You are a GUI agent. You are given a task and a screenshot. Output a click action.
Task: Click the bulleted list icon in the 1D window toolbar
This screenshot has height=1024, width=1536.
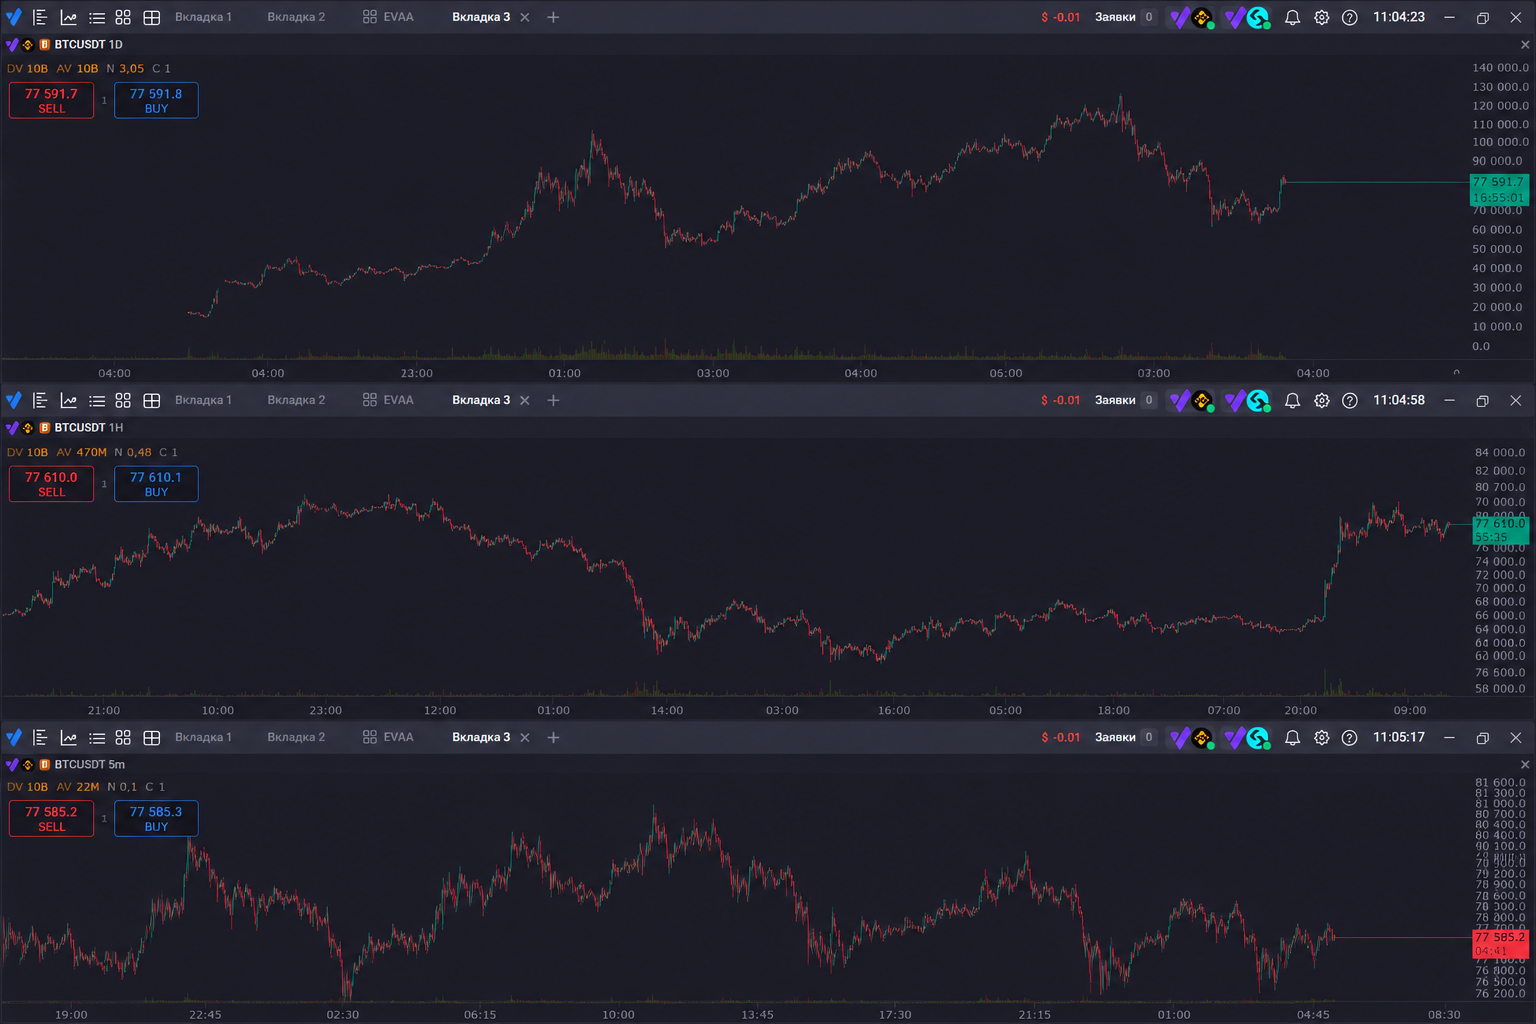pos(96,17)
